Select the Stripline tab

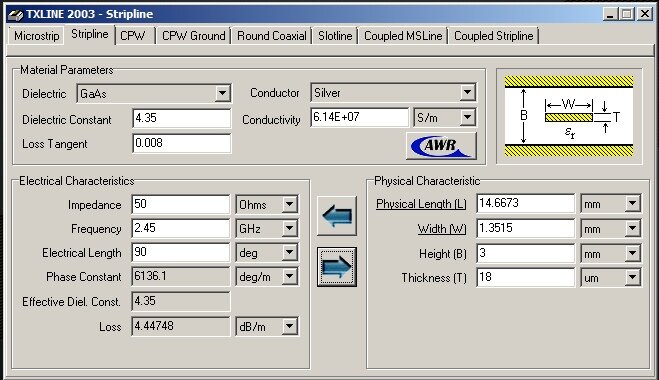pos(90,34)
